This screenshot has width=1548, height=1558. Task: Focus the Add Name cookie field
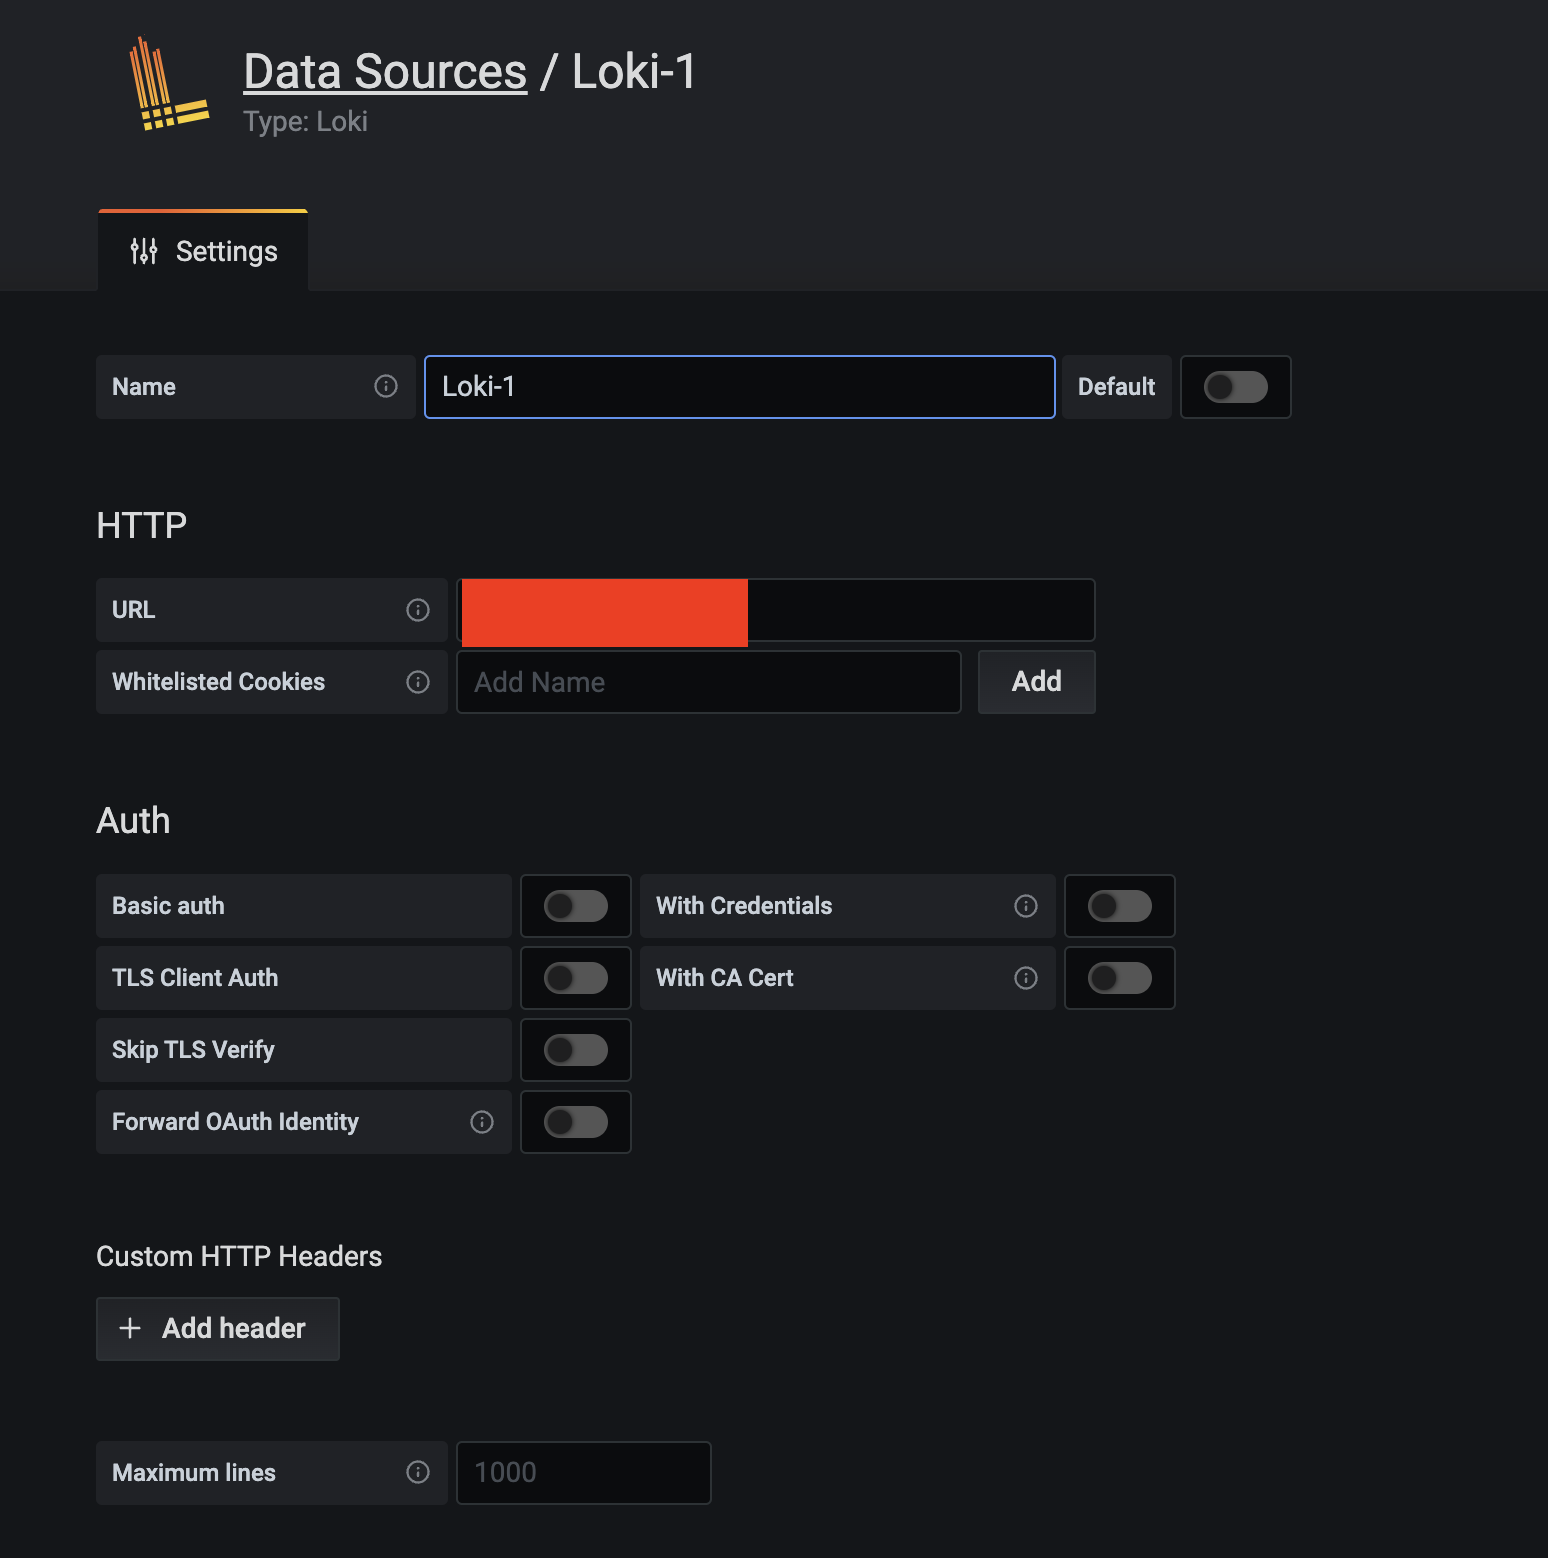point(709,682)
